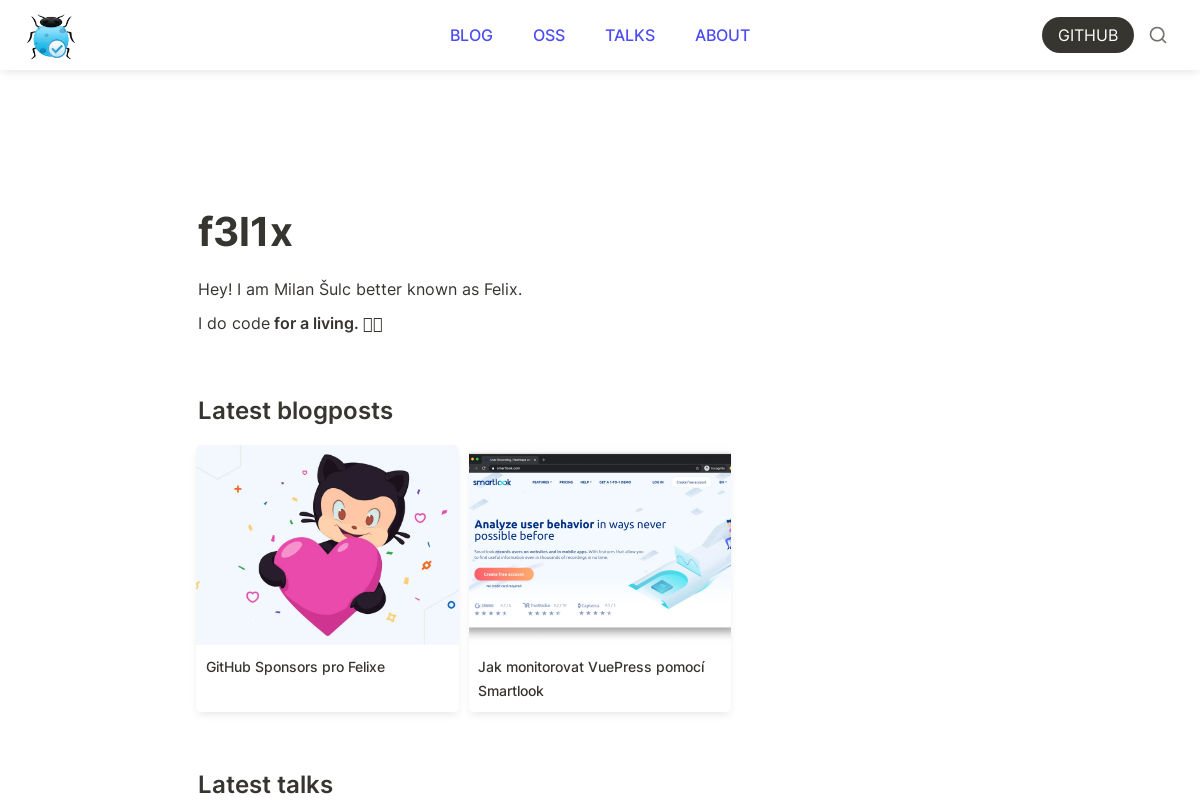Image resolution: width=1200 pixels, height=800 pixels.
Task: Click the 'Latest talks' heading
Action: click(x=265, y=784)
